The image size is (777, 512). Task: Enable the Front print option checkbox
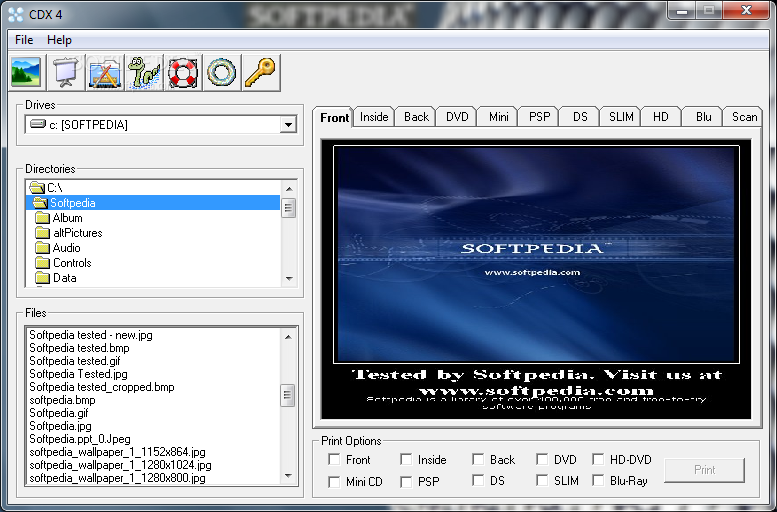[x=334, y=459]
